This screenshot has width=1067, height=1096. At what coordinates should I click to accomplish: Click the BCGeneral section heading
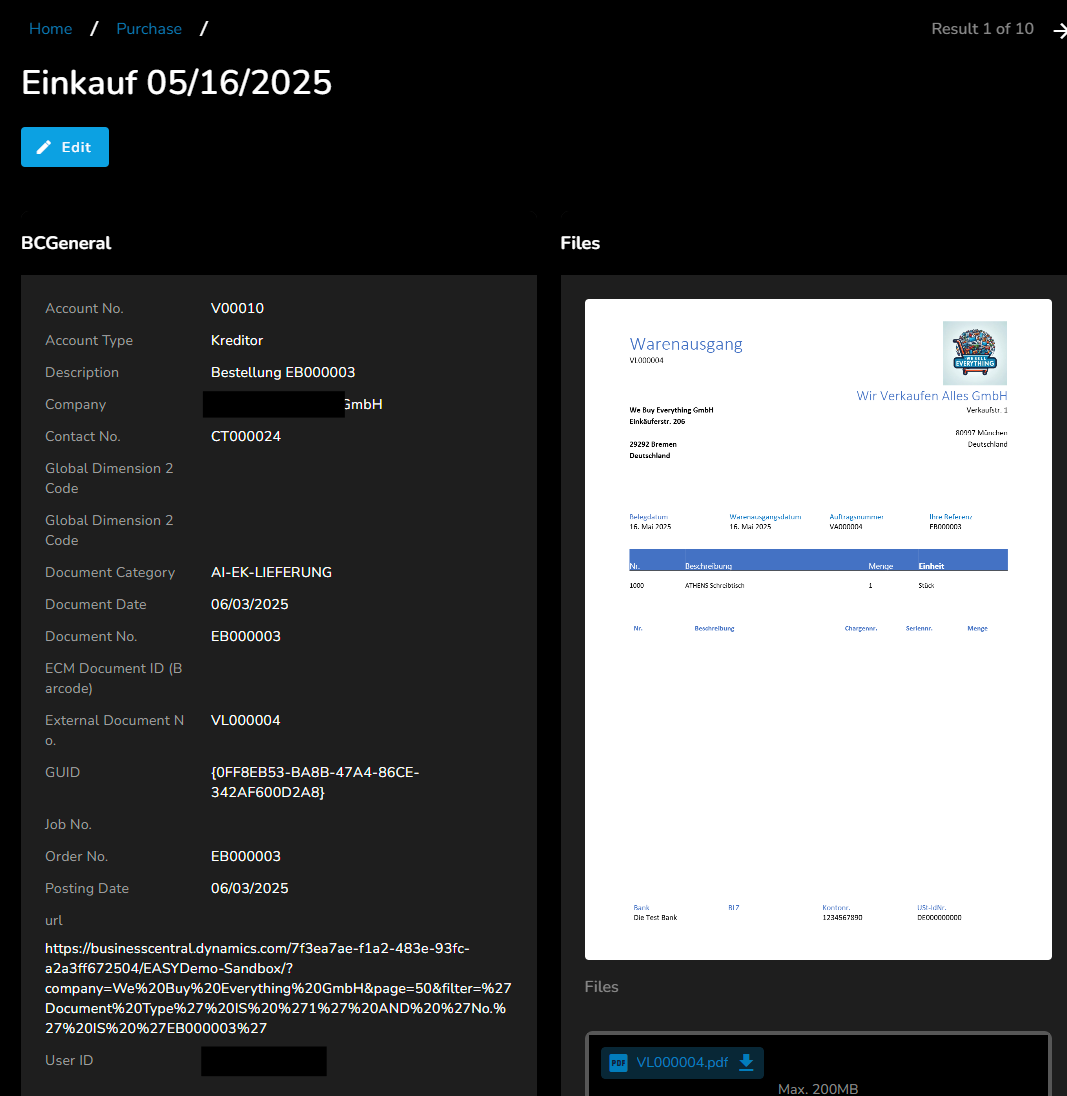point(66,243)
